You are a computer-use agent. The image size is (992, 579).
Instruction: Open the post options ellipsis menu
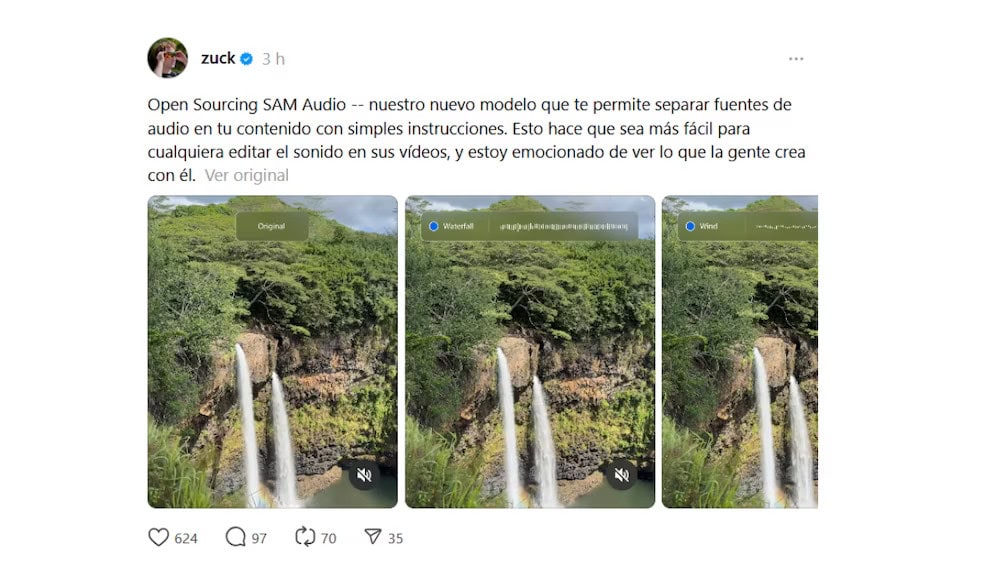click(x=796, y=58)
